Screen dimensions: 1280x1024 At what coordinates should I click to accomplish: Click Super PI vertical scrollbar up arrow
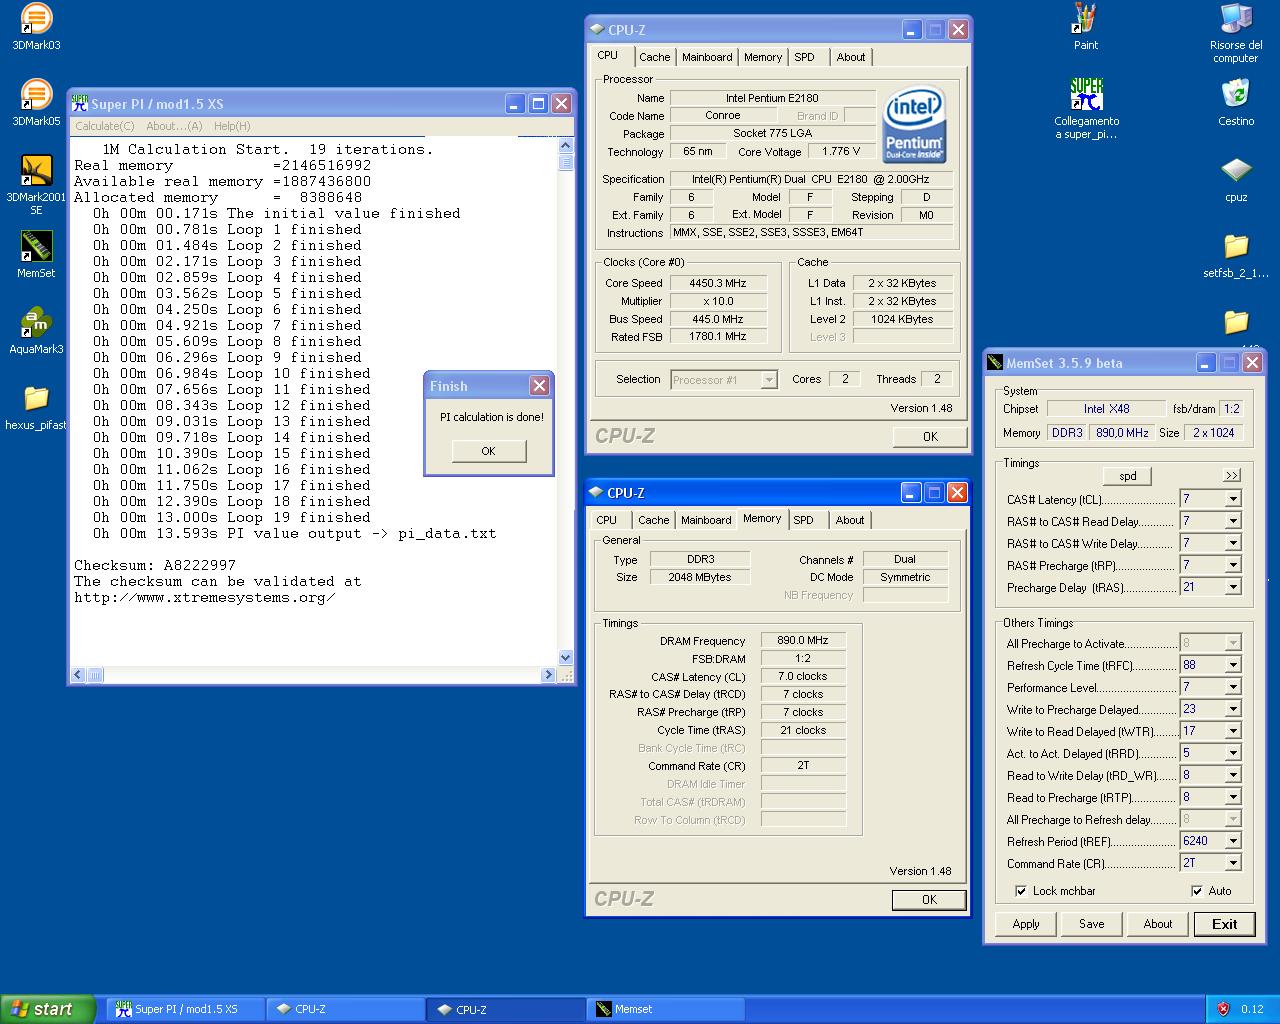point(566,146)
